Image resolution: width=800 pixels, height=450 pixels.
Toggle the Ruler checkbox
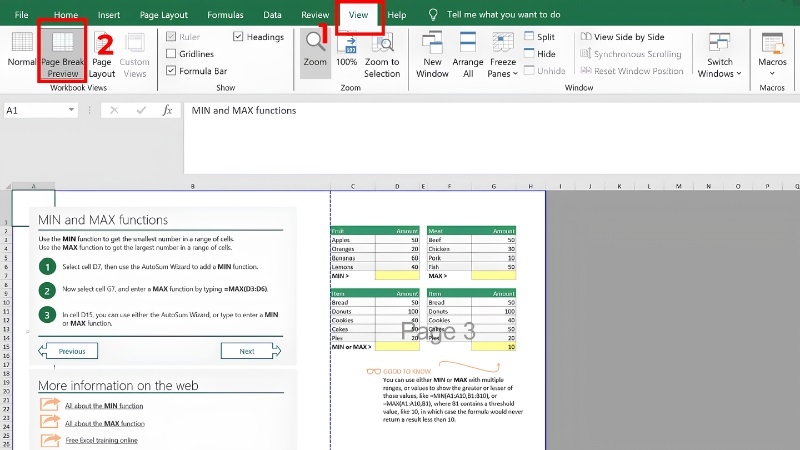[x=171, y=37]
